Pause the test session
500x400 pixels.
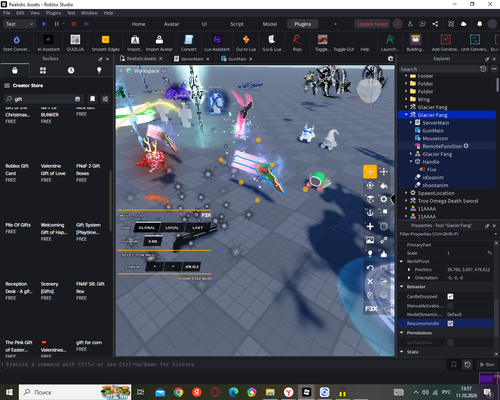point(57,24)
